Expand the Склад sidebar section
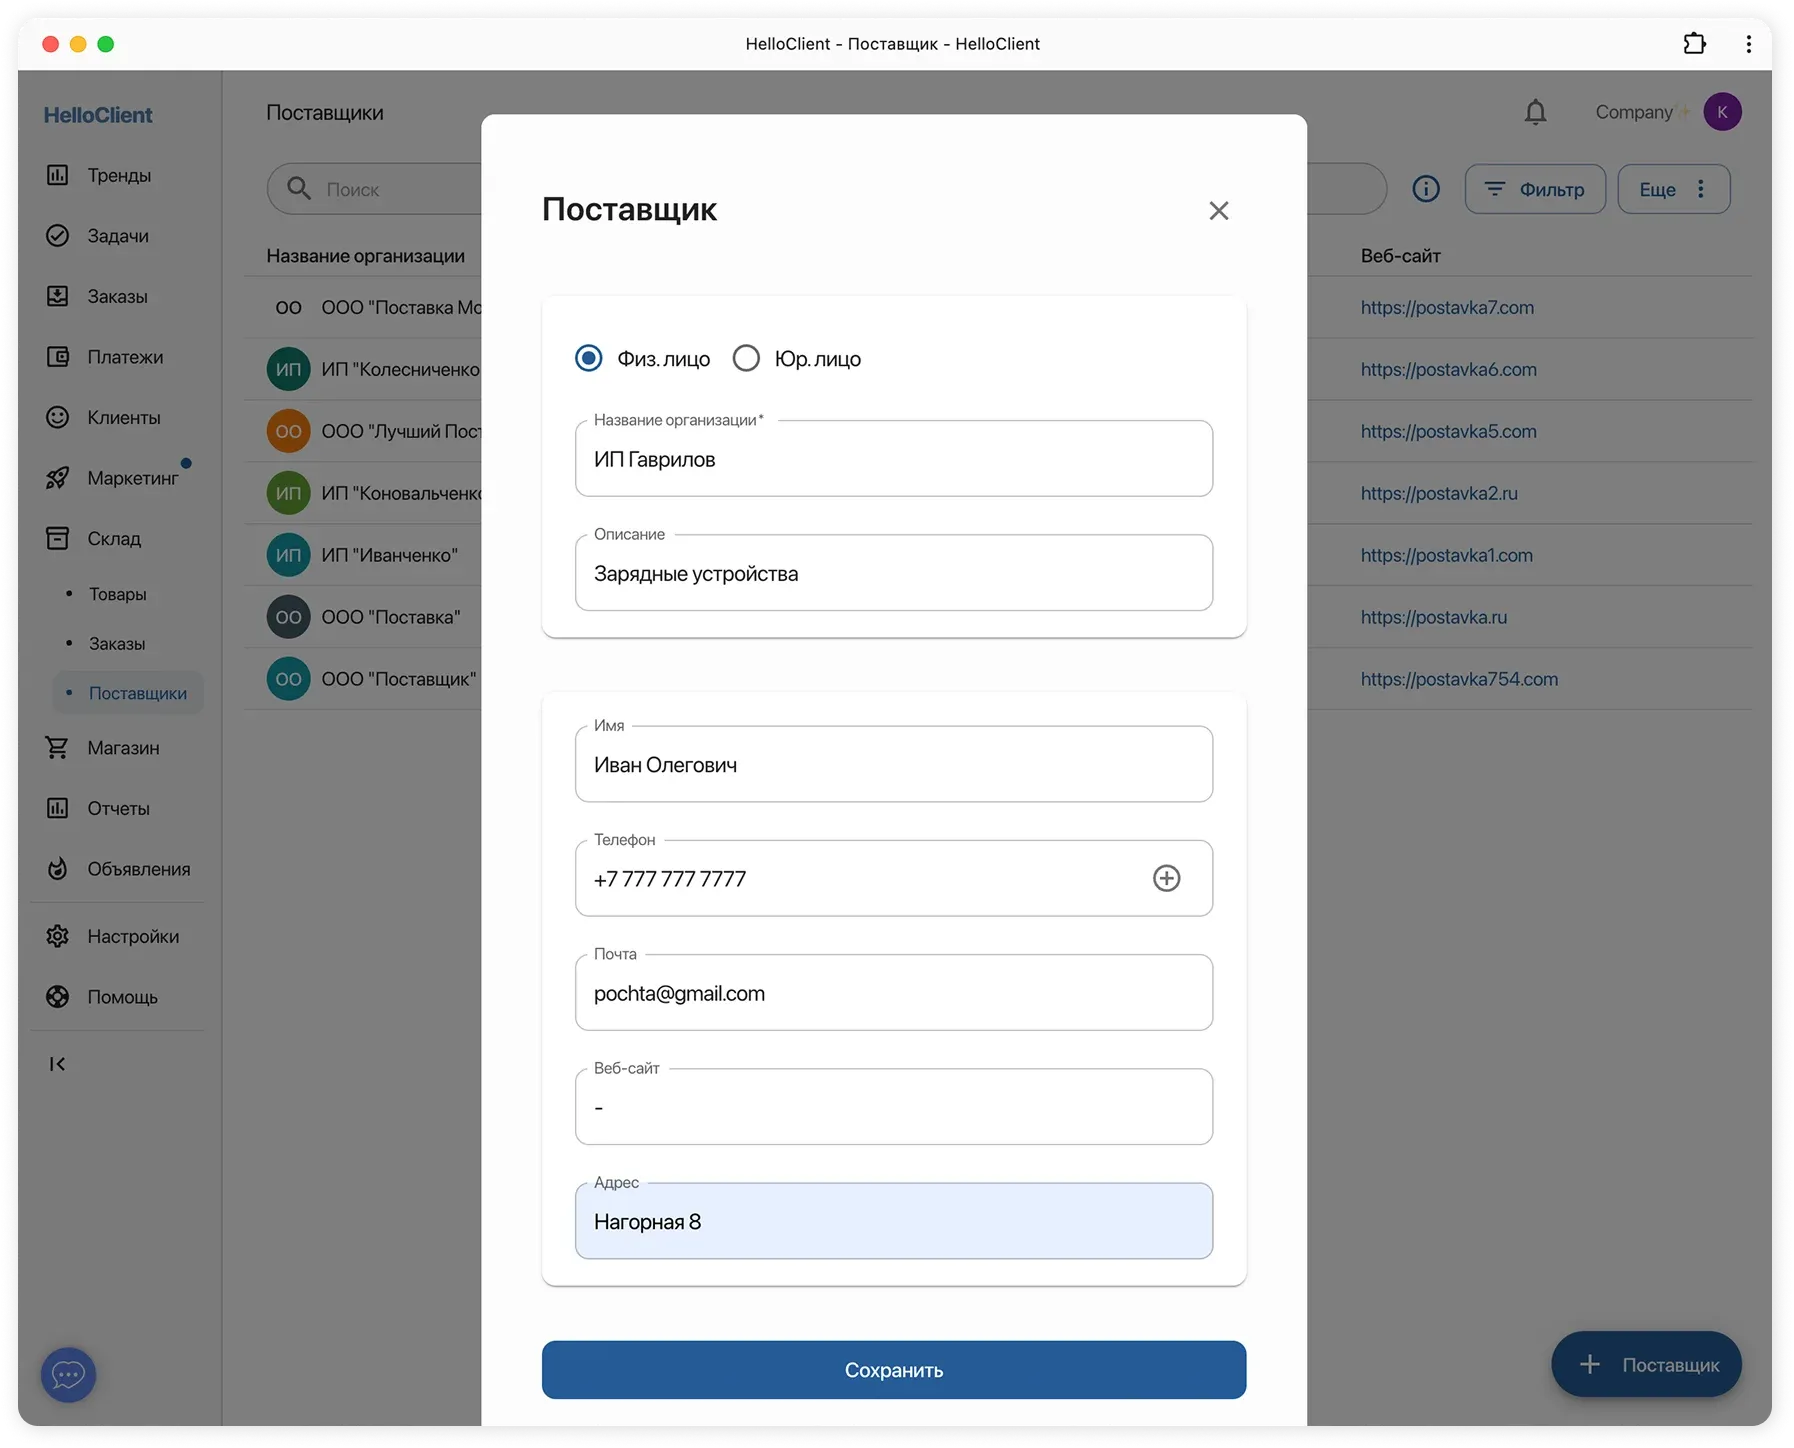This screenshot has height=1448, width=1794. click(x=114, y=538)
